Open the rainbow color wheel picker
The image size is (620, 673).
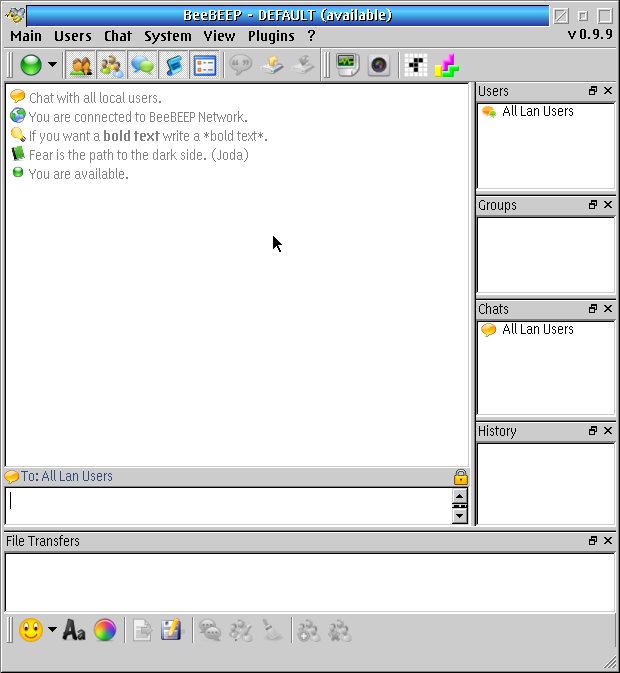105,630
